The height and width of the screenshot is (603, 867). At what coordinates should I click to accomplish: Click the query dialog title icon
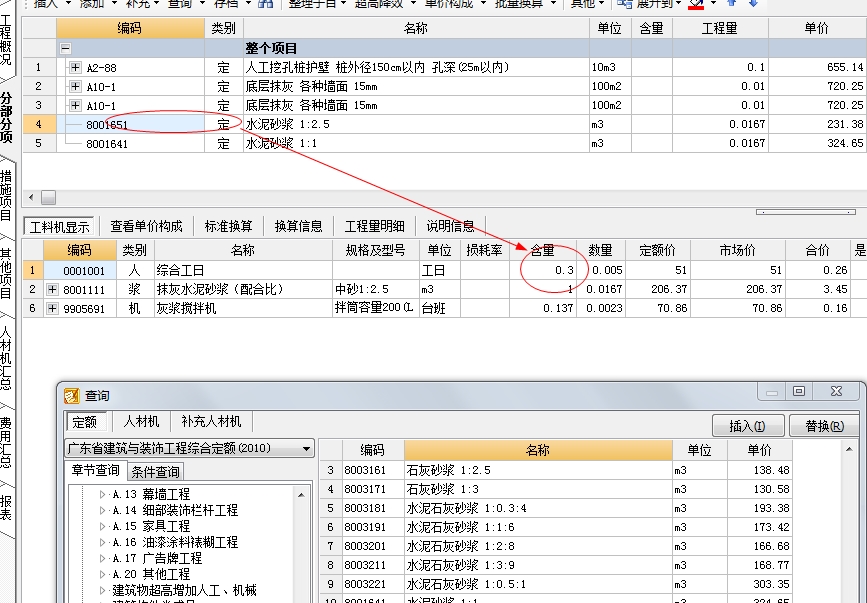(72, 396)
